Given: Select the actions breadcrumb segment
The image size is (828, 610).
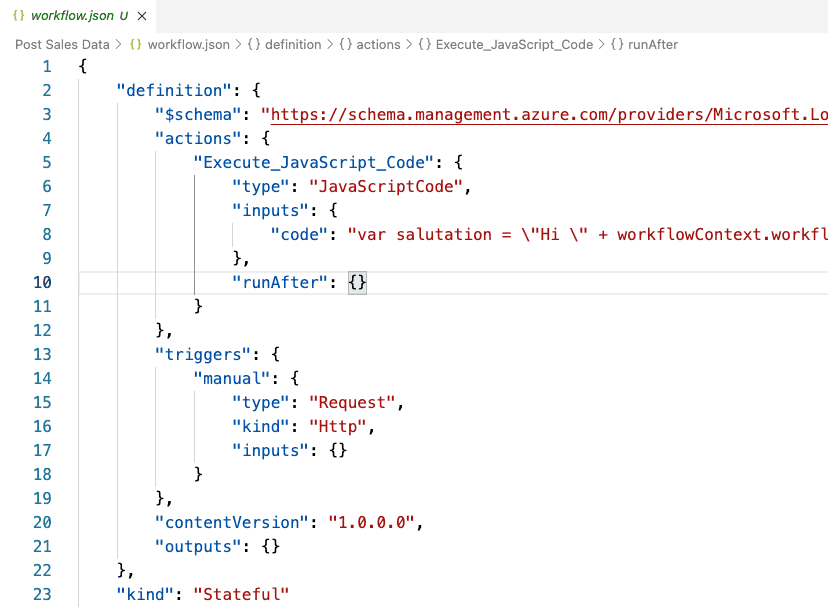Looking at the screenshot, I should pos(378,45).
